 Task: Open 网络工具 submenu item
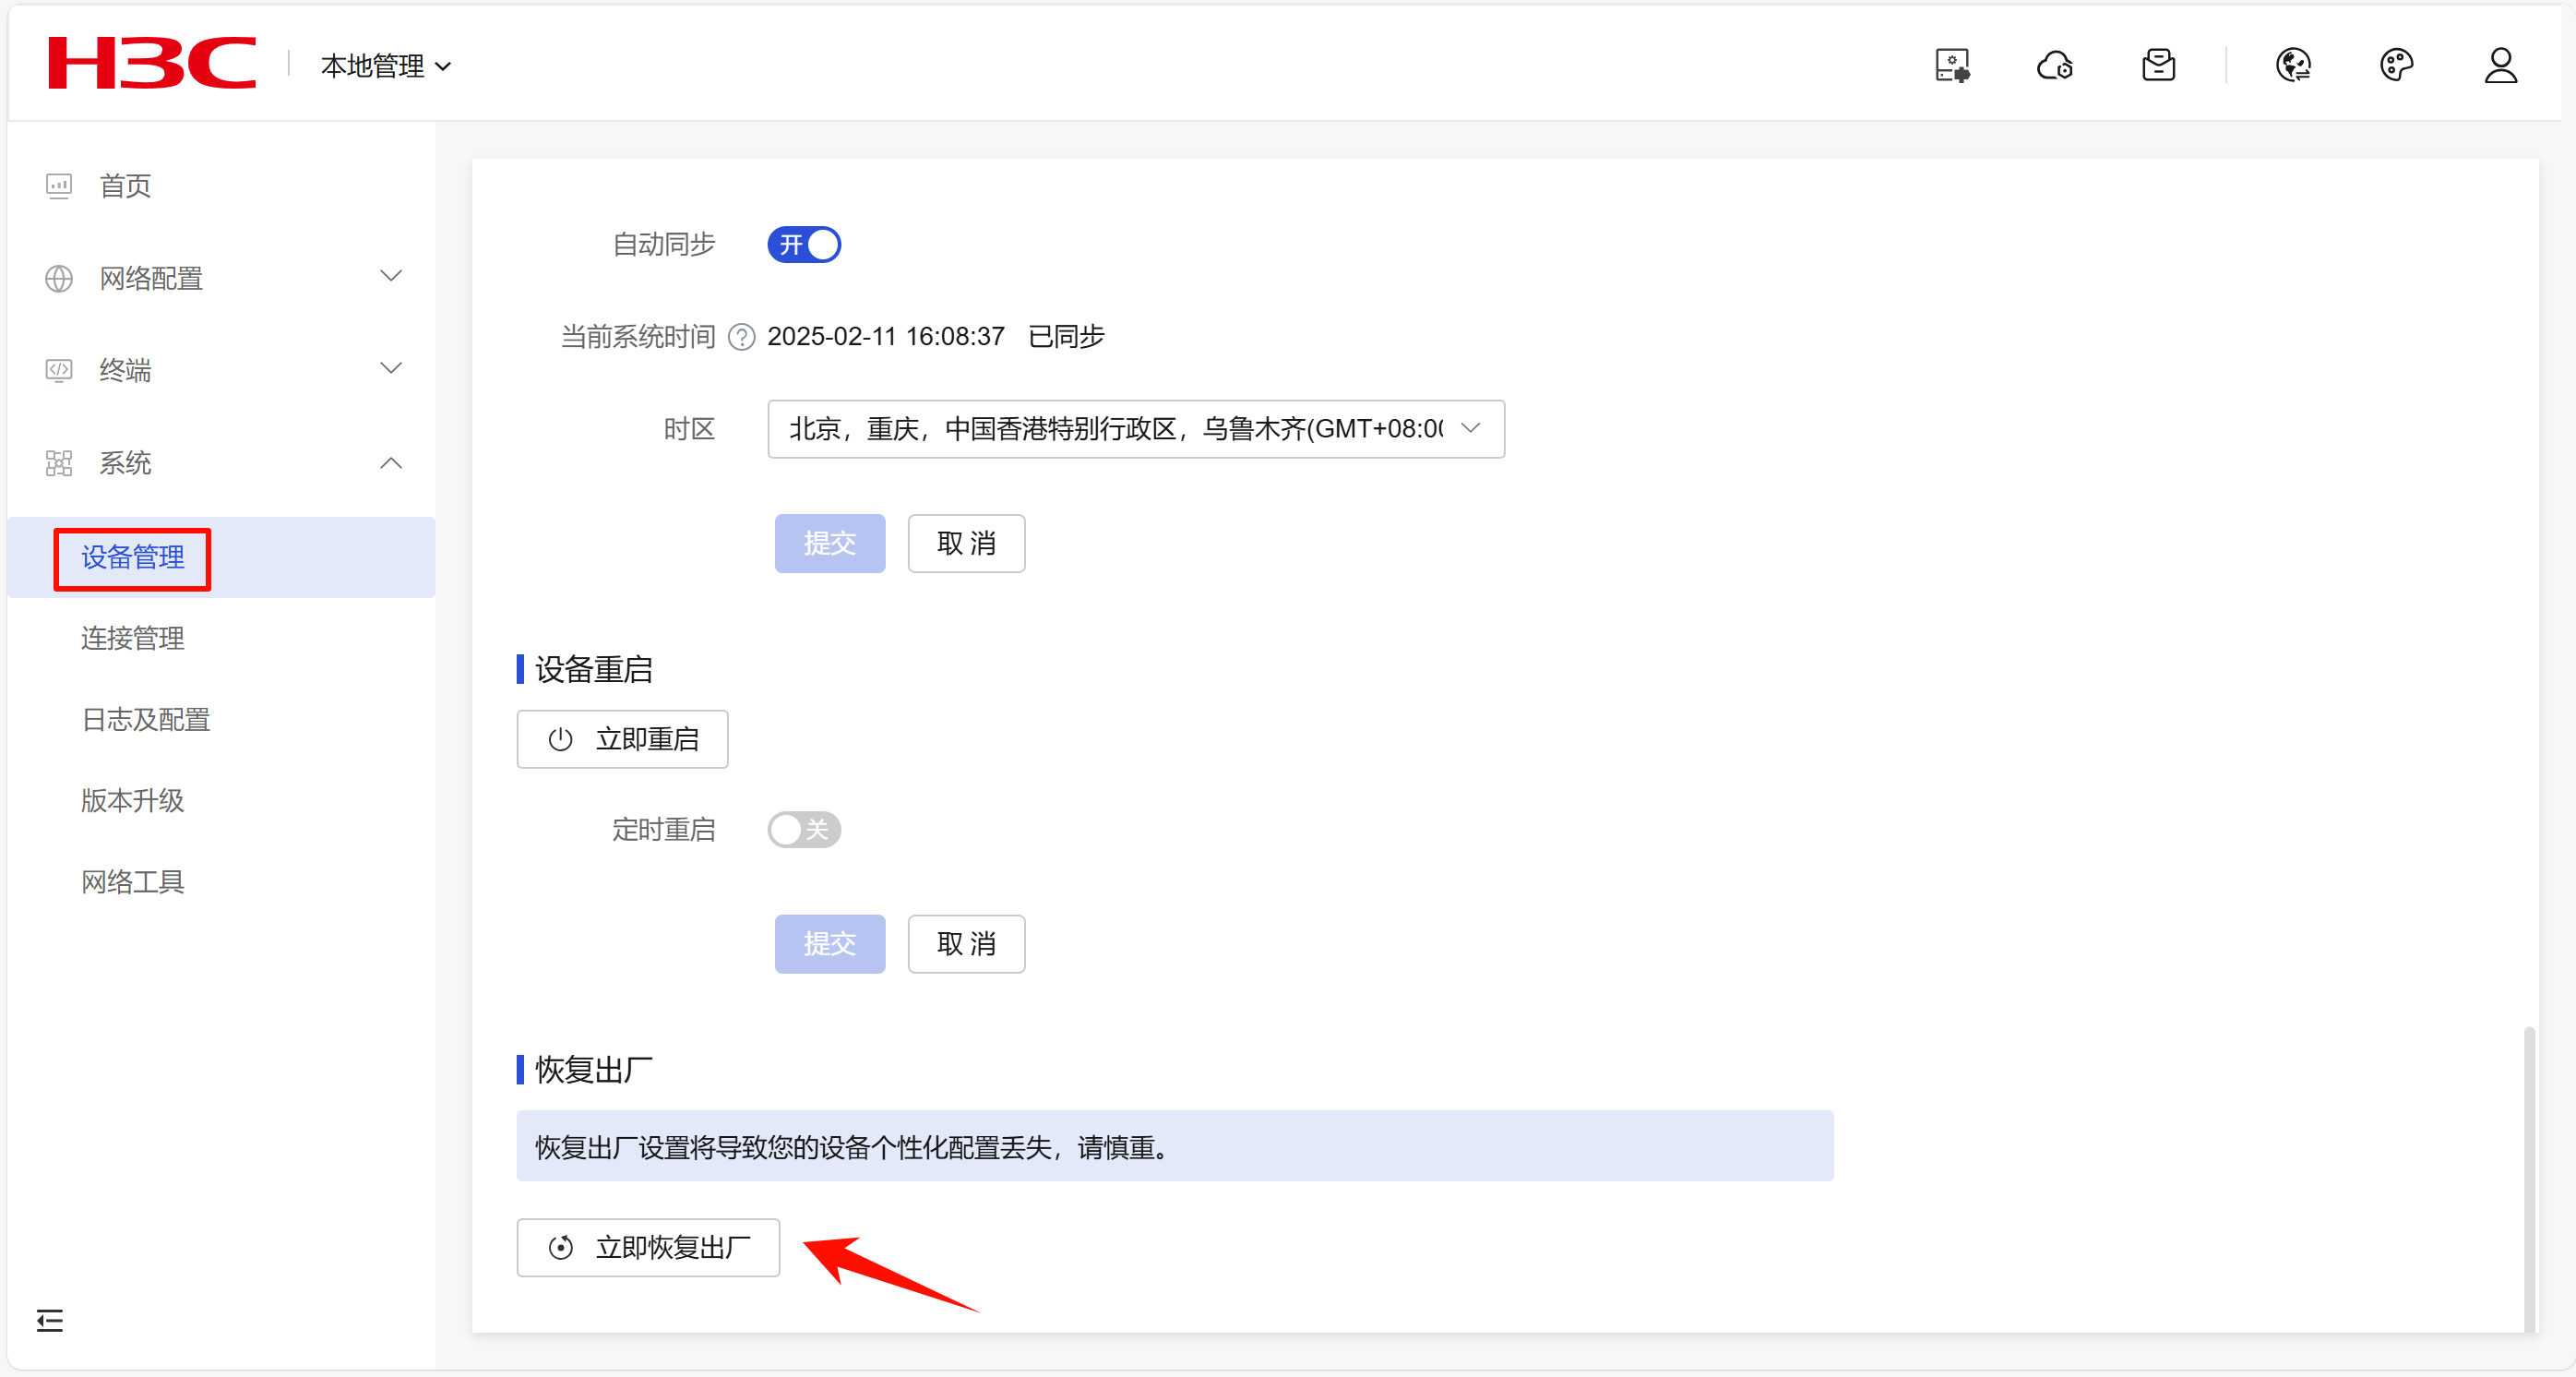[133, 881]
